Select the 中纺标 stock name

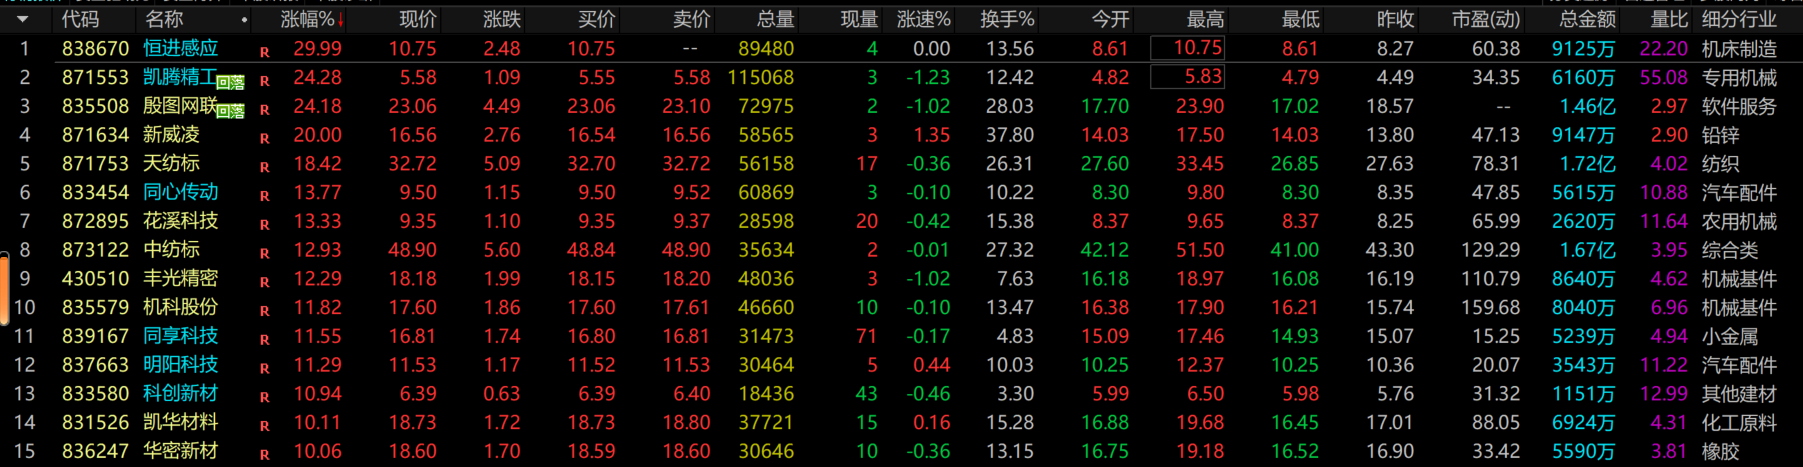[x=171, y=250]
